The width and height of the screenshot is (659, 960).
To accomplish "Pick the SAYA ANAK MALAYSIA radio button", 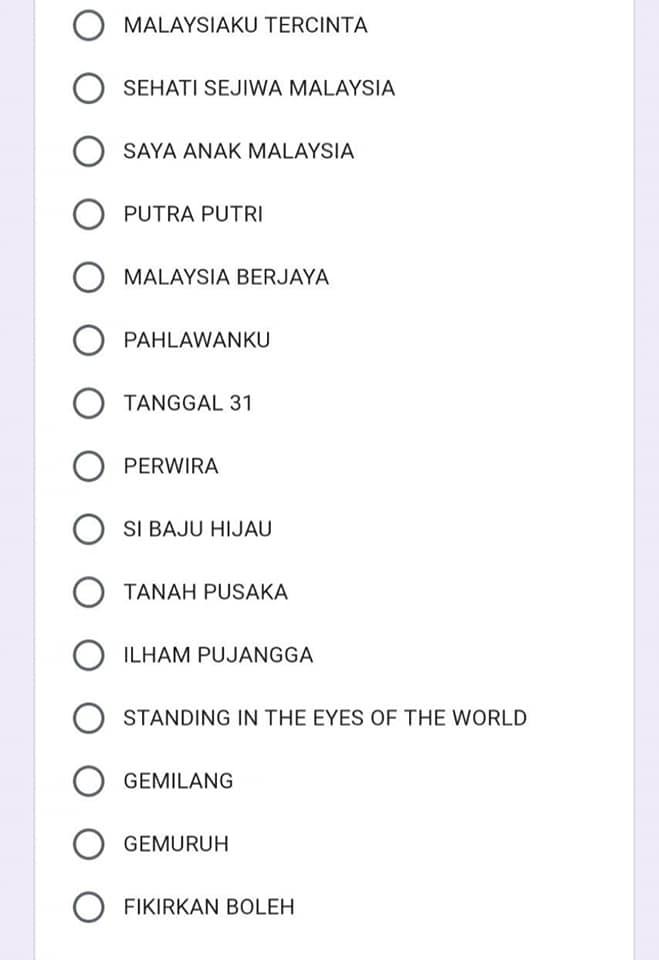I will coord(88,151).
